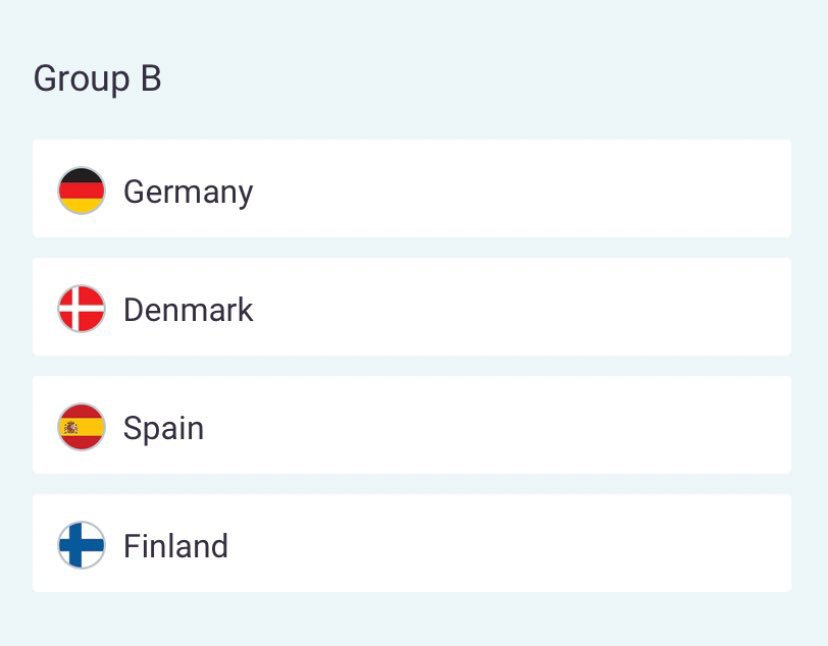Viewport: 828px width, 646px height.
Task: Click the Group B heading
Action: [x=97, y=78]
